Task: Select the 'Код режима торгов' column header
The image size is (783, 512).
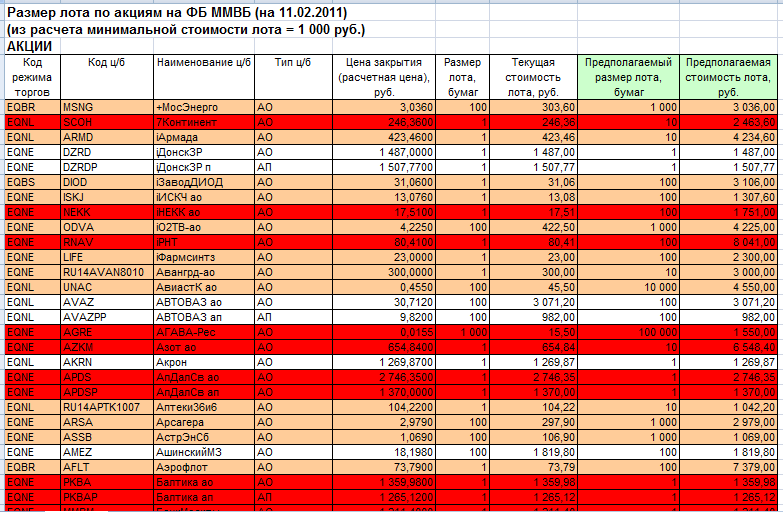Action: 32,77
